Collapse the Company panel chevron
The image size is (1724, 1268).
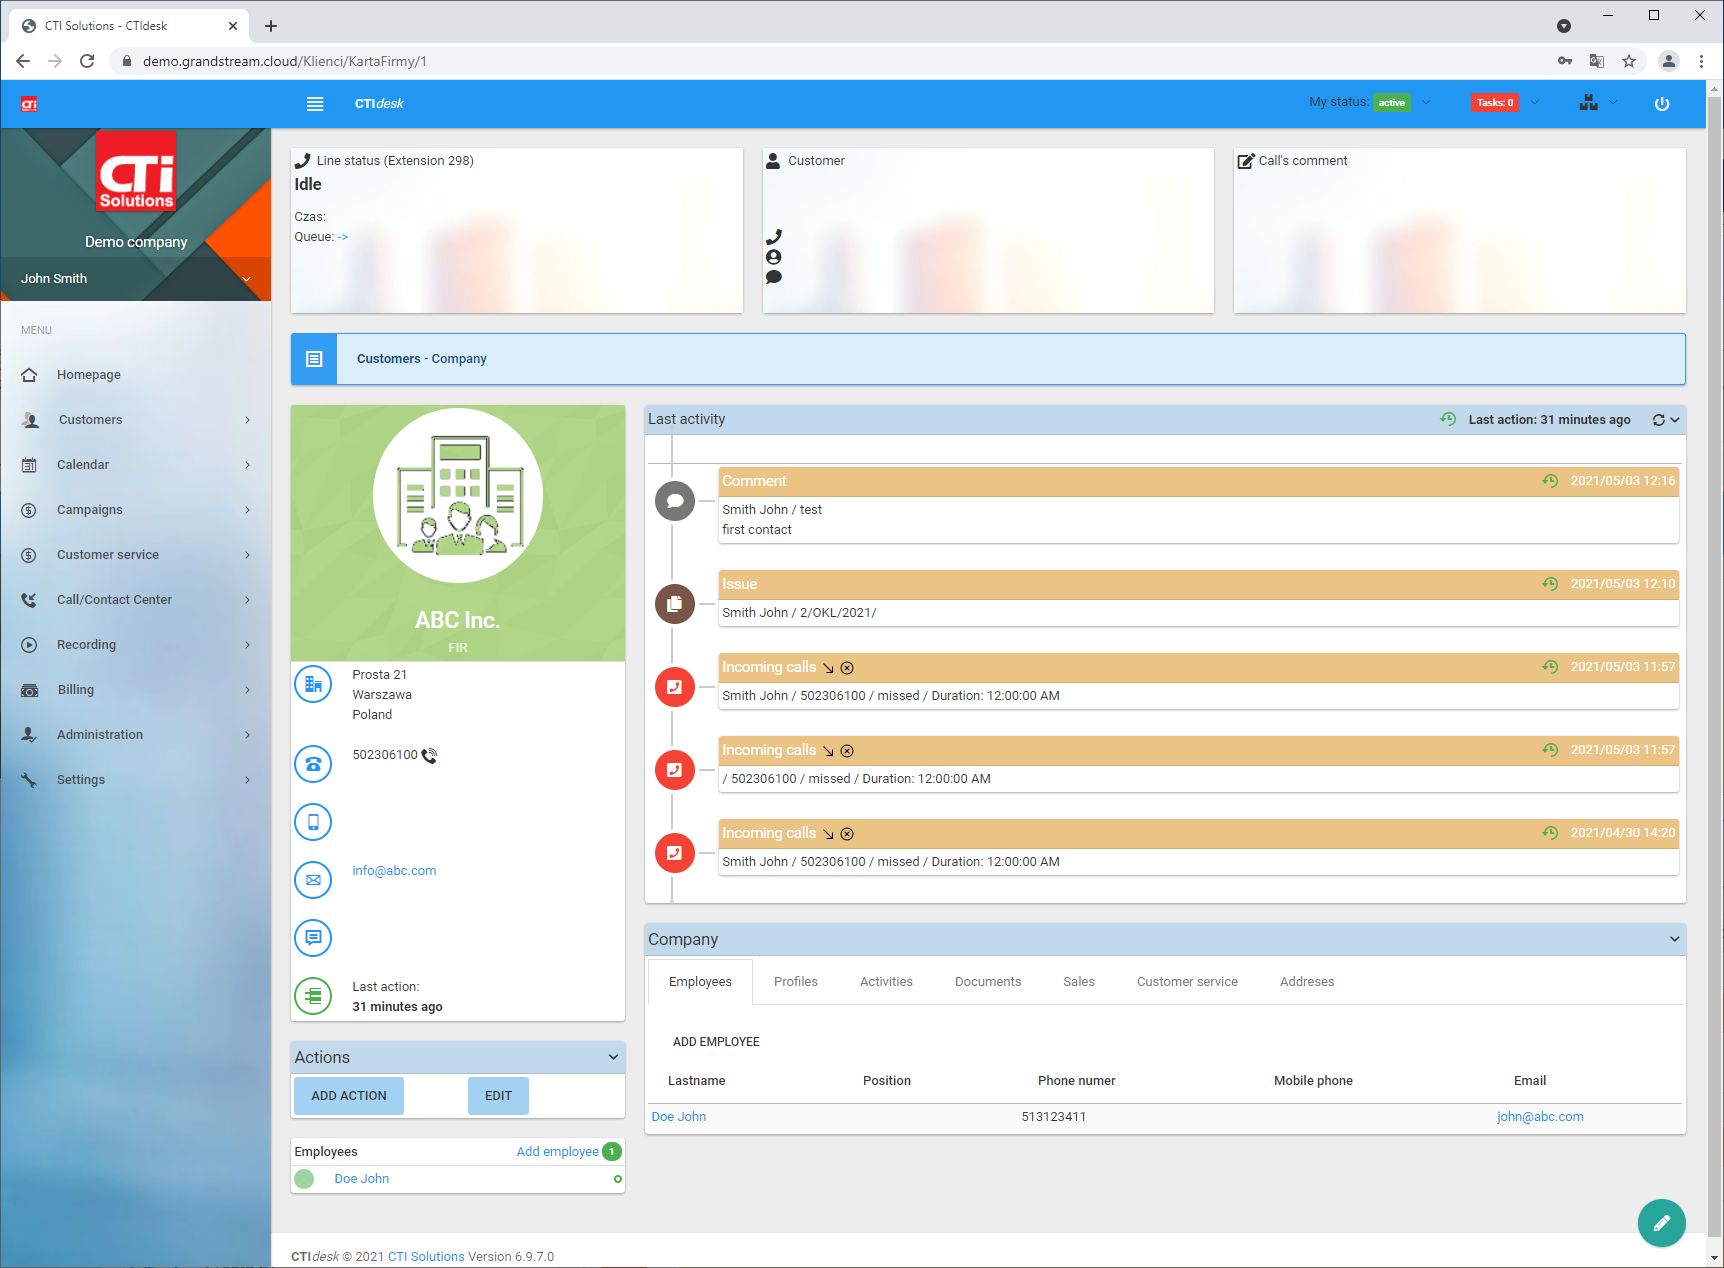1675,939
